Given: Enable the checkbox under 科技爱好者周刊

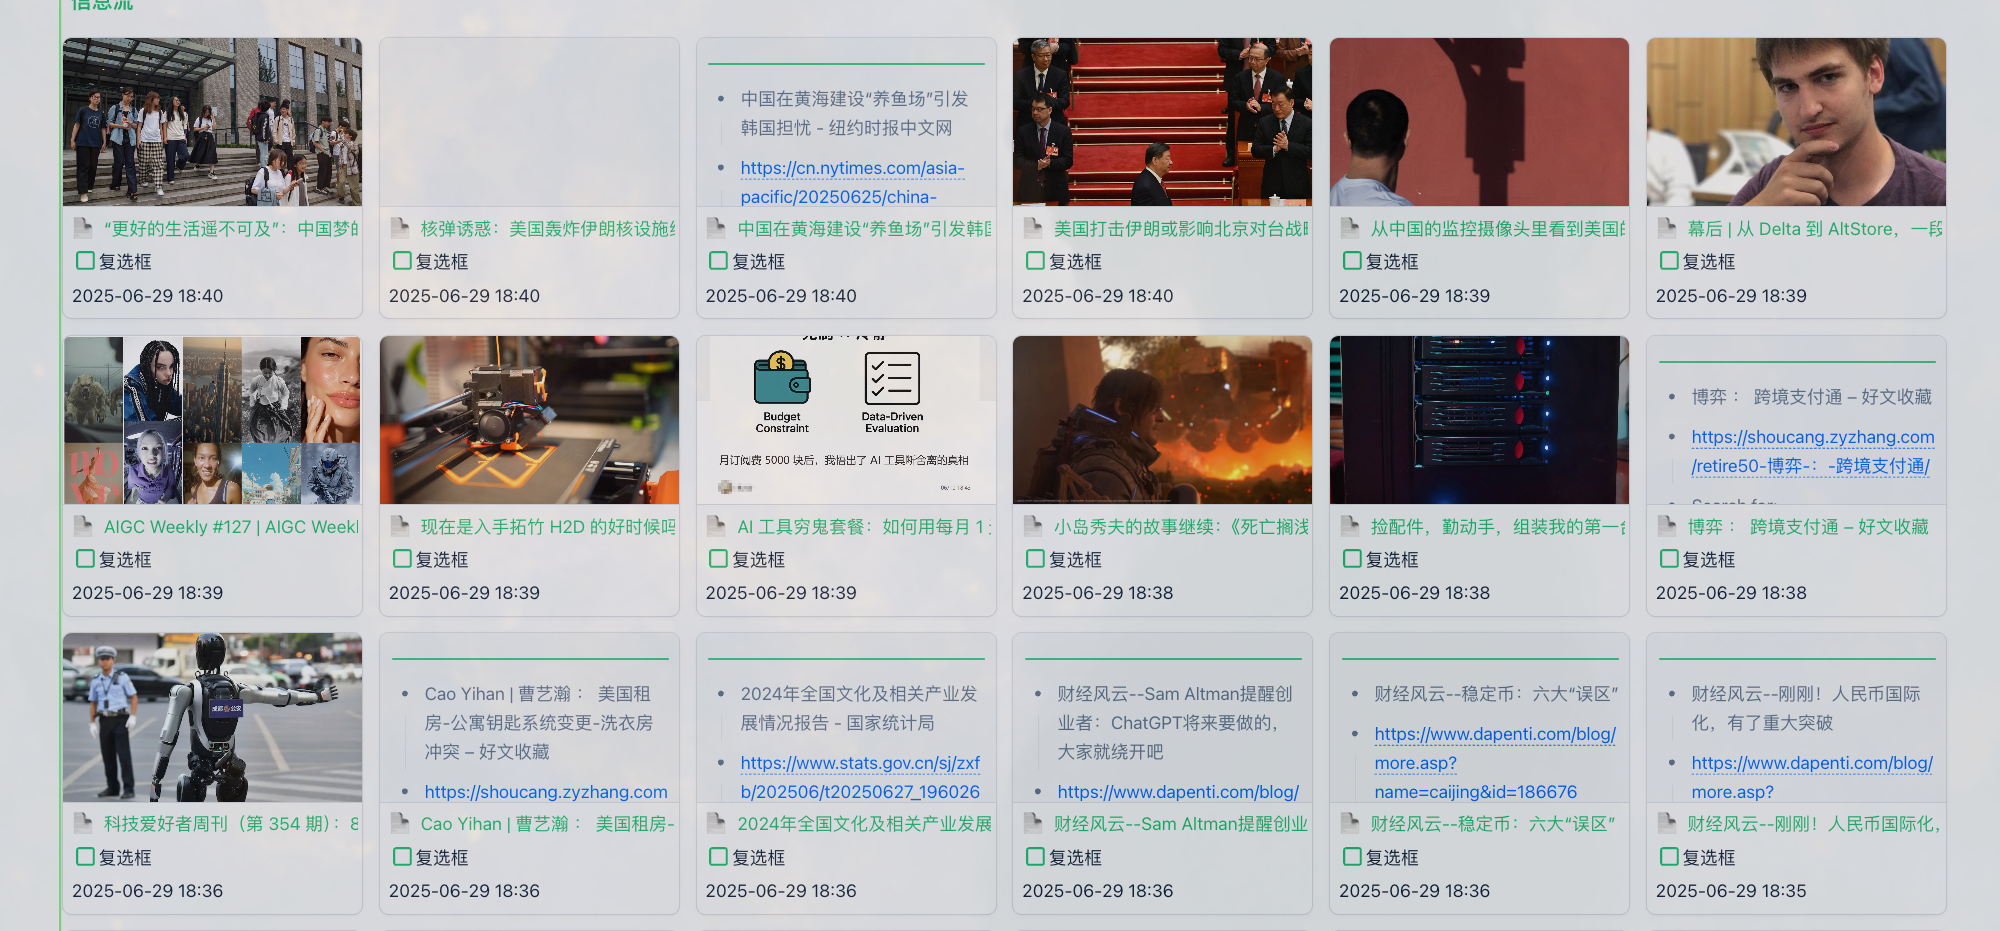Looking at the screenshot, I should pos(86,857).
